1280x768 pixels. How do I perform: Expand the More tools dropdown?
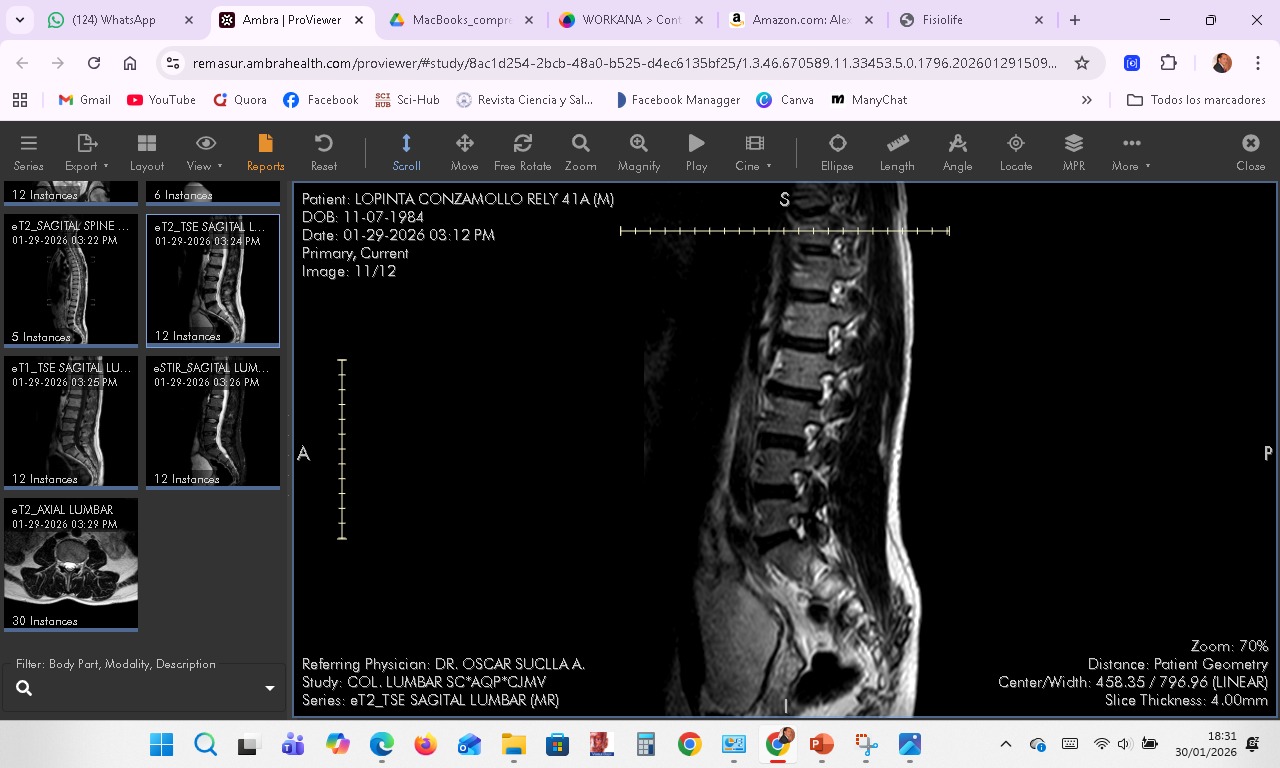(1131, 152)
